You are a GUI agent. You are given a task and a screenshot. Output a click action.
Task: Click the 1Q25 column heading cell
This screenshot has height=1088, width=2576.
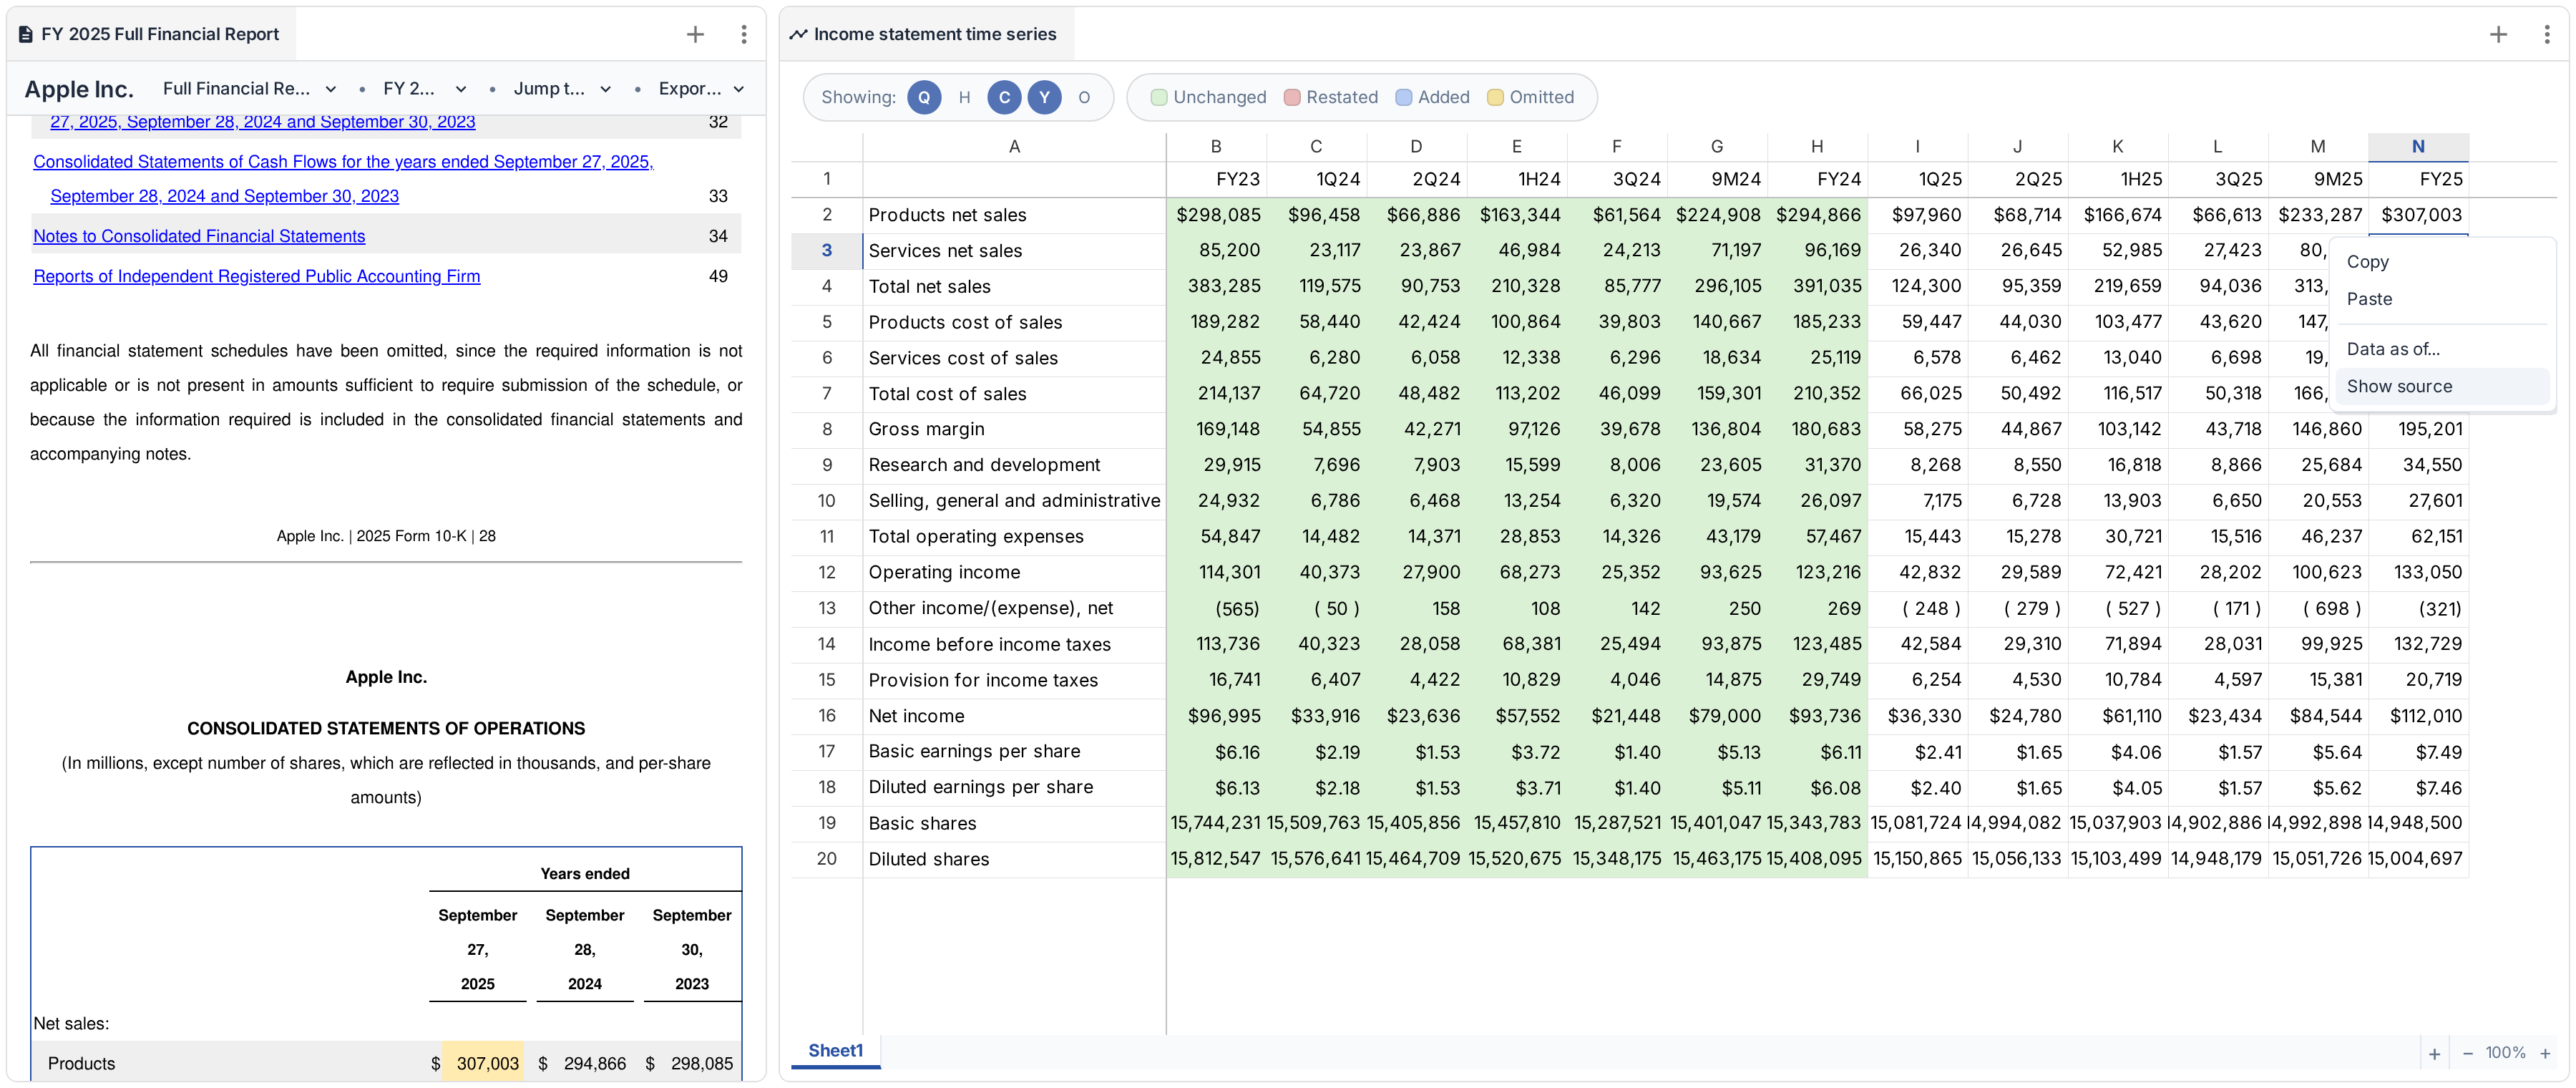[x=1917, y=179]
